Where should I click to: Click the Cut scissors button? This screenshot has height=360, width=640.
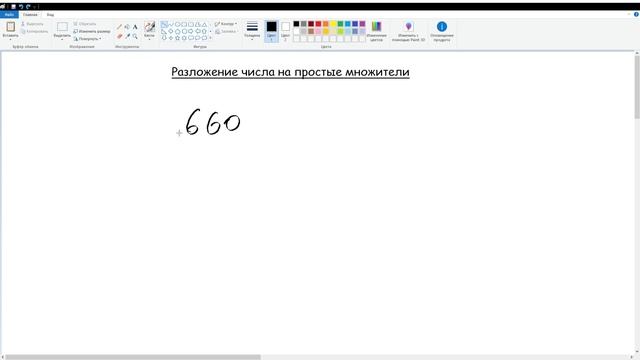pos(32,24)
